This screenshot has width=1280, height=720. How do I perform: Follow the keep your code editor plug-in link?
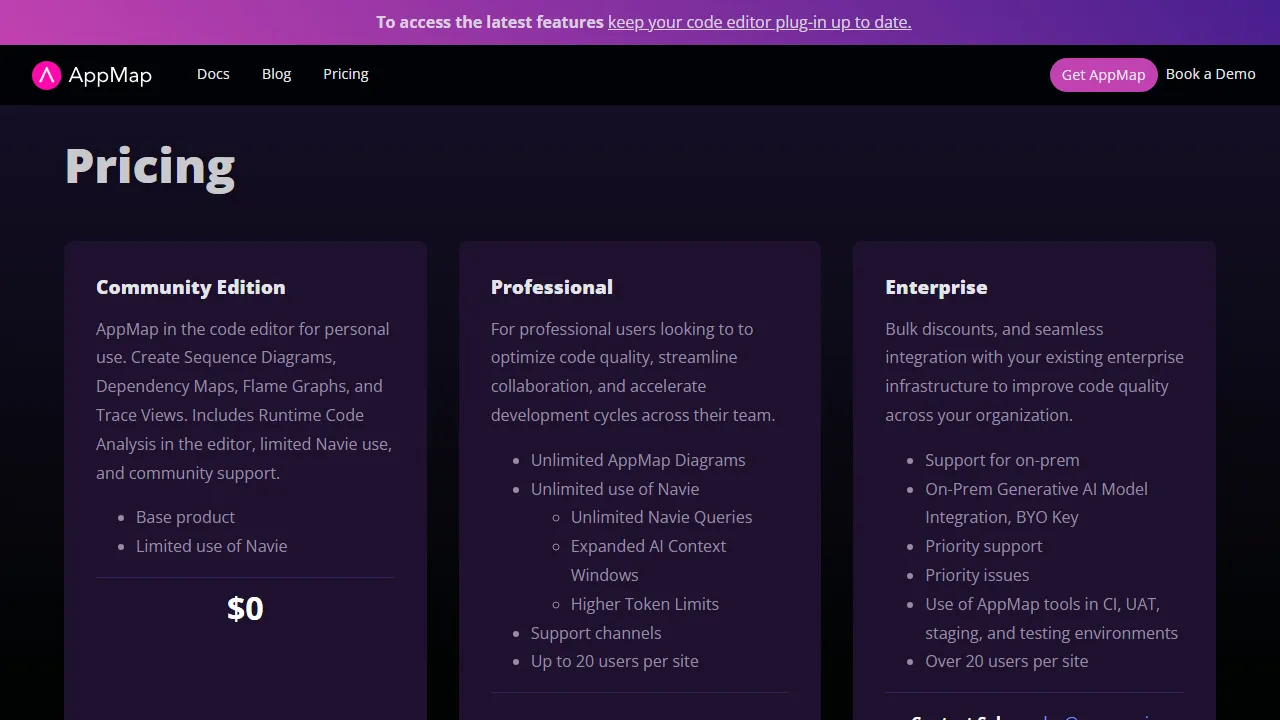[x=760, y=22]
